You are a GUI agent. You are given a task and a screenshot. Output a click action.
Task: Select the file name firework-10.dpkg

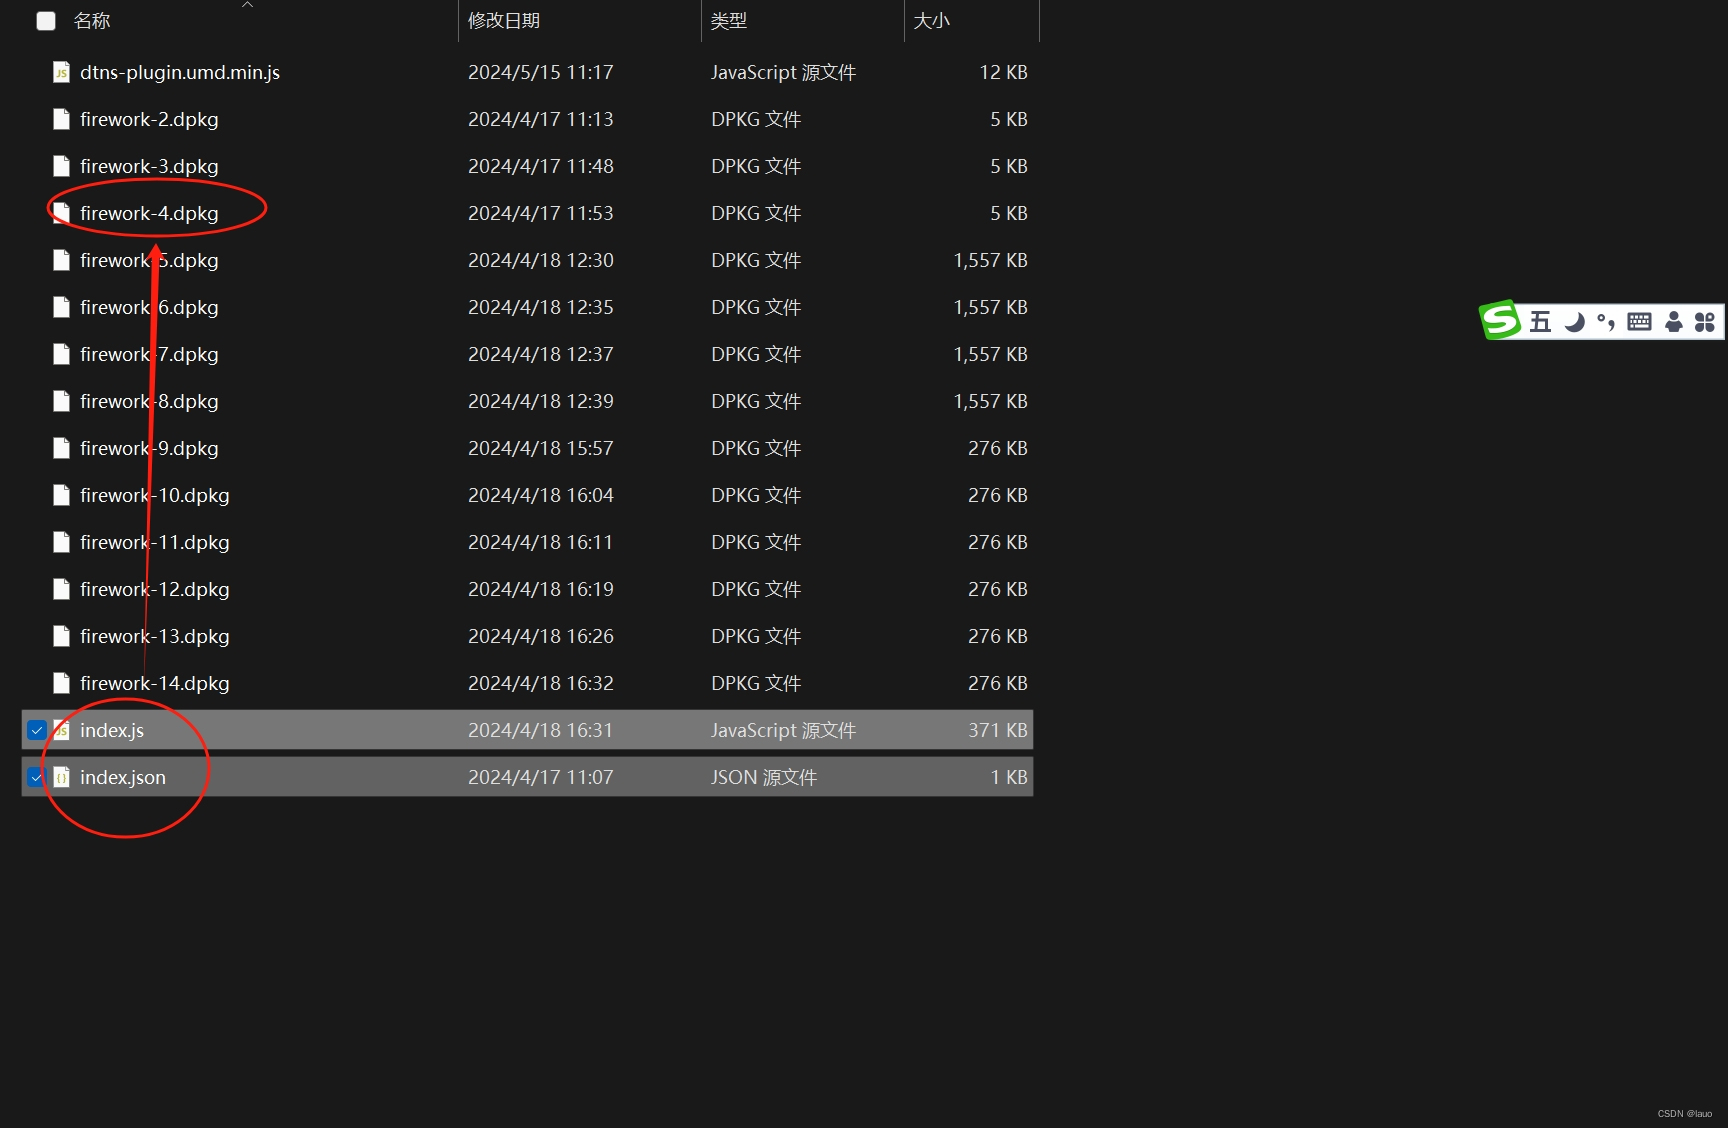pos(155,495)
